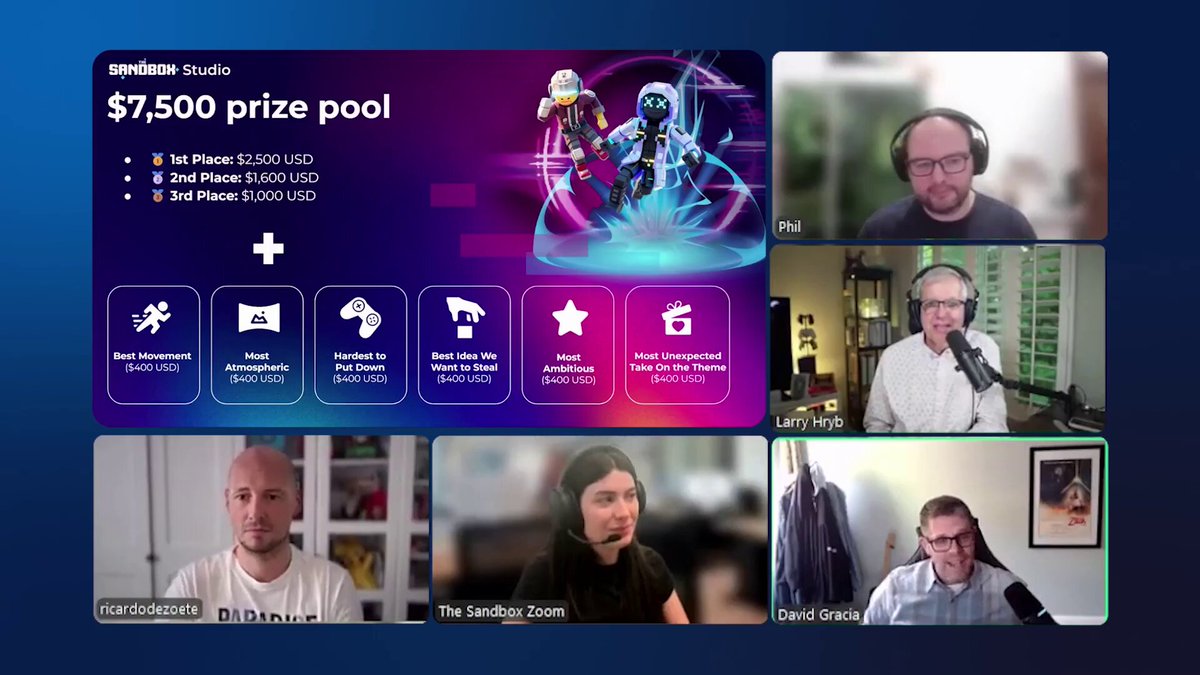Click the 'David Gracia' name label
Screen dimensions: 1200x675
pyautogui.click(x=820, y=614)
